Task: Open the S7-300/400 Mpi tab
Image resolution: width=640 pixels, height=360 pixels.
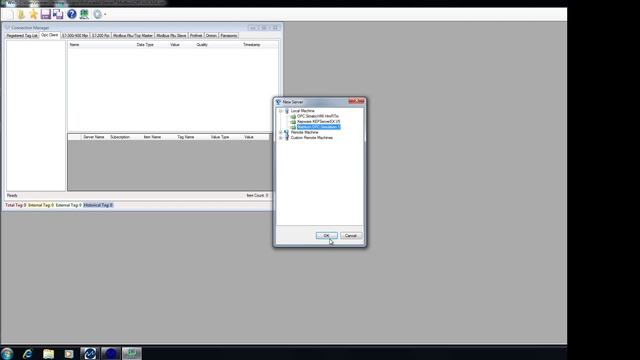Action: tap(75, 36)
